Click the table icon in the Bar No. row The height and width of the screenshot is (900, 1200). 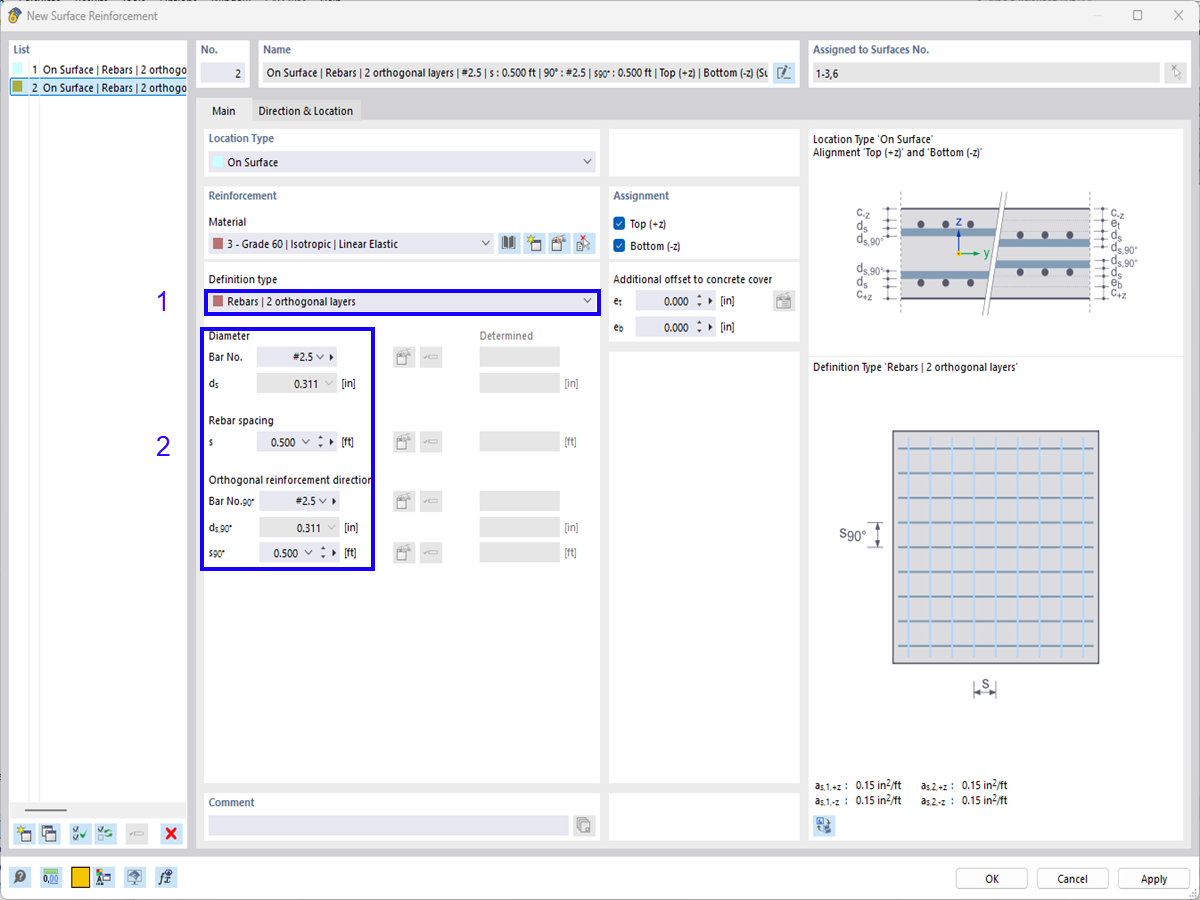pyautogui.click(x=404, y=357)
